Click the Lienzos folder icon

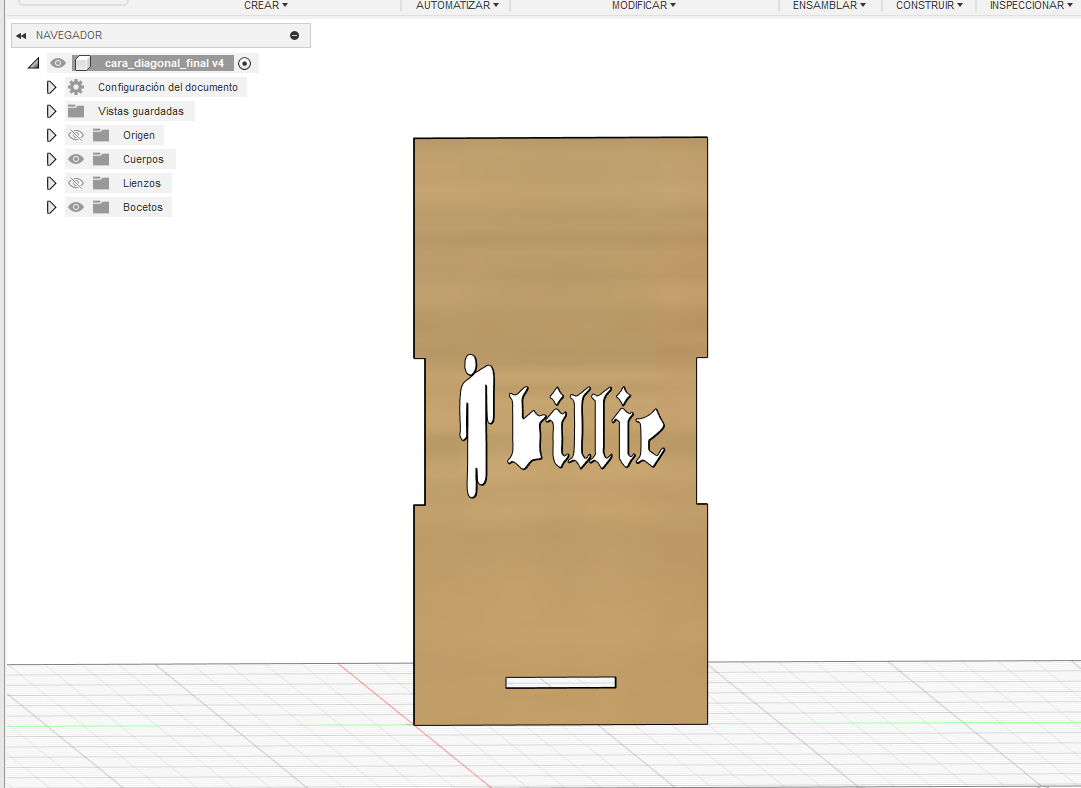click(101, 183)
